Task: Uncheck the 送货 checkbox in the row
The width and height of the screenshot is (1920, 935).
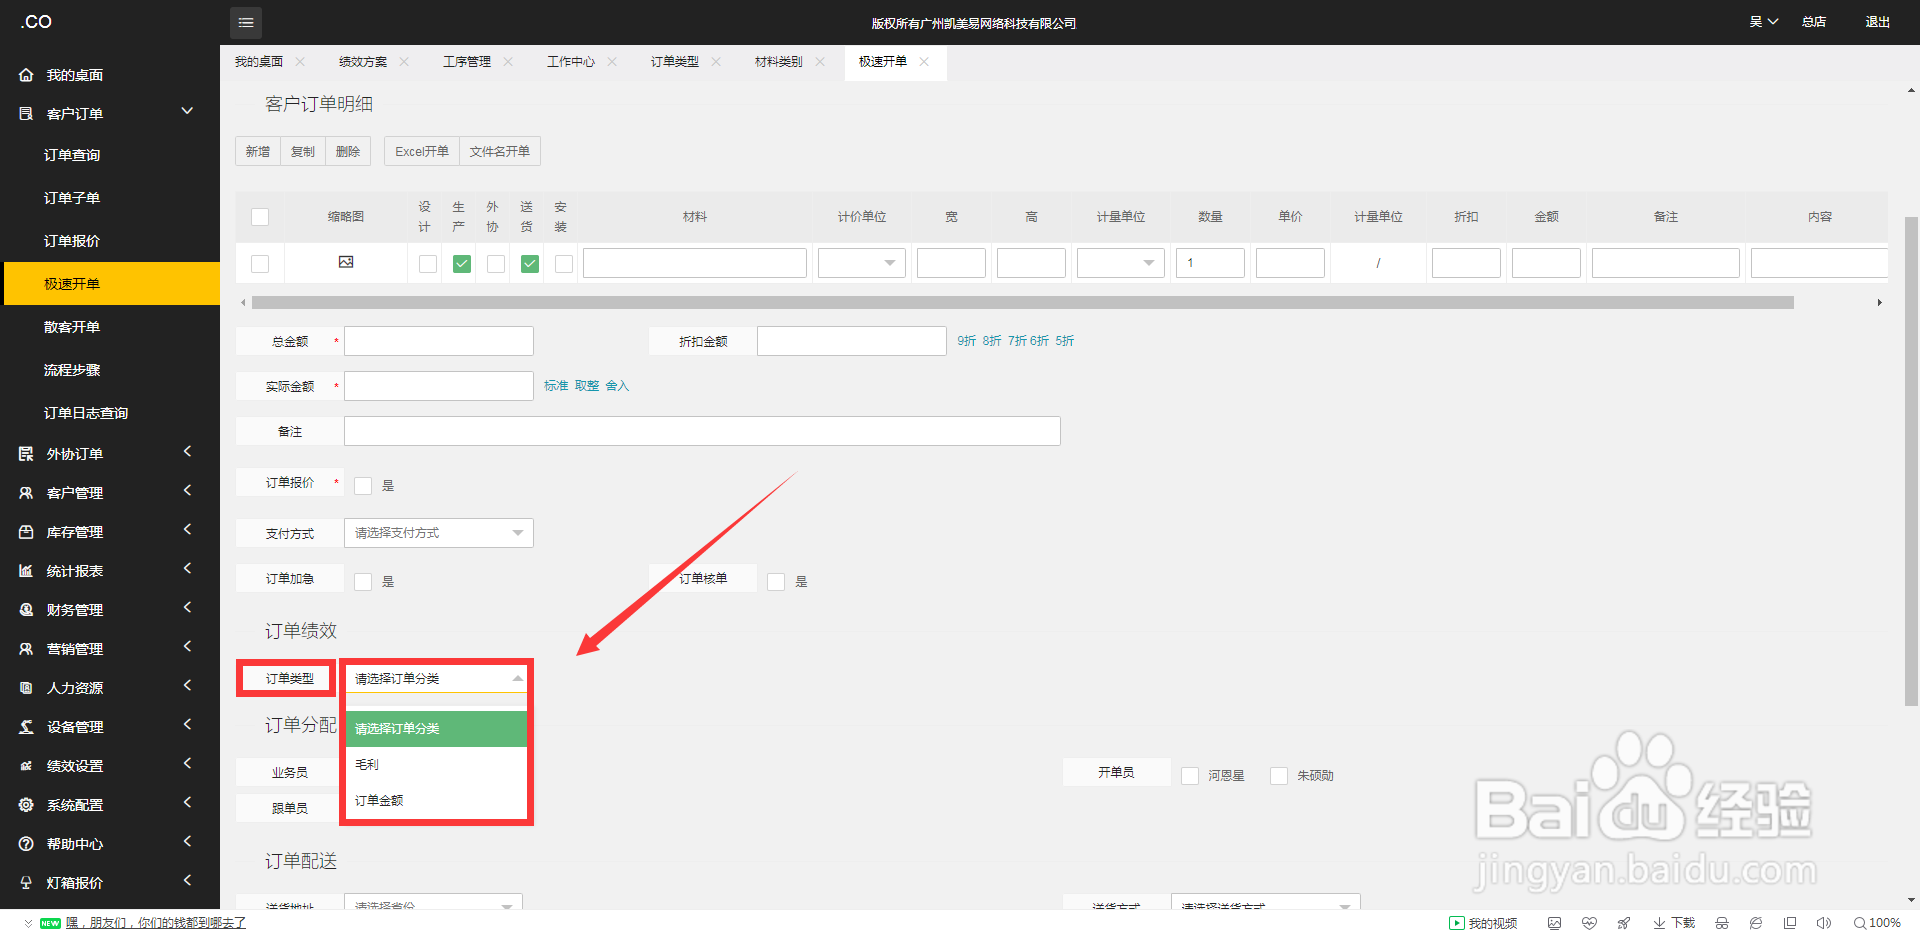Action: pos(530,264)
